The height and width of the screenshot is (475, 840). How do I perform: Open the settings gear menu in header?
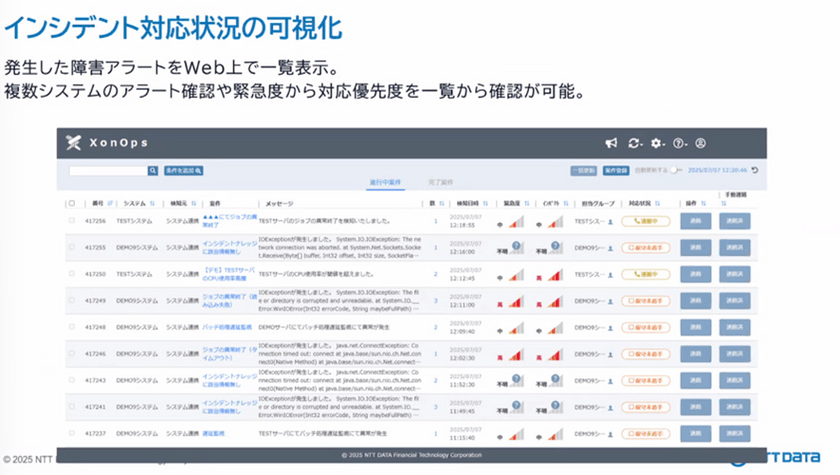tap(657, 144)
